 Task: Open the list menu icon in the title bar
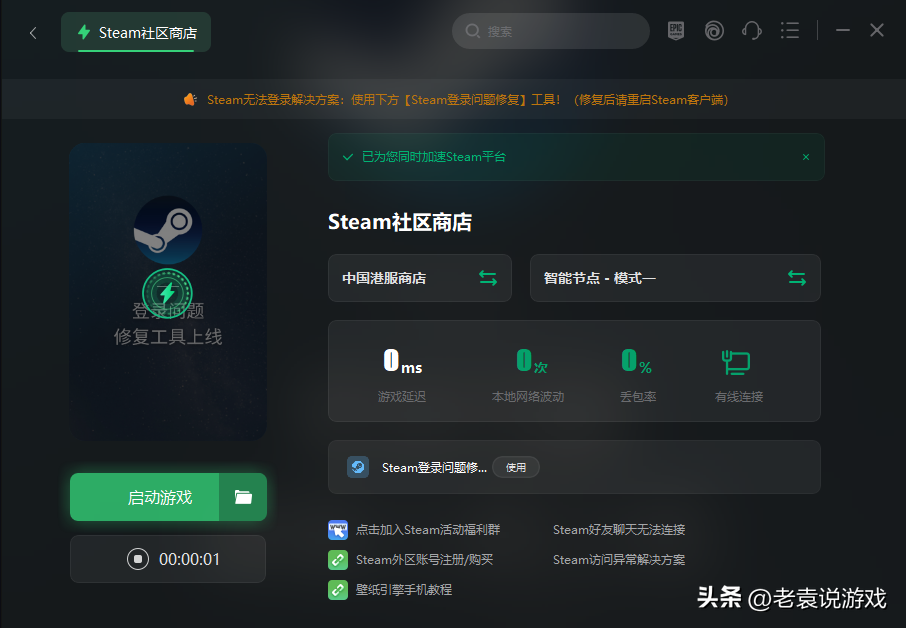(790, 30)
